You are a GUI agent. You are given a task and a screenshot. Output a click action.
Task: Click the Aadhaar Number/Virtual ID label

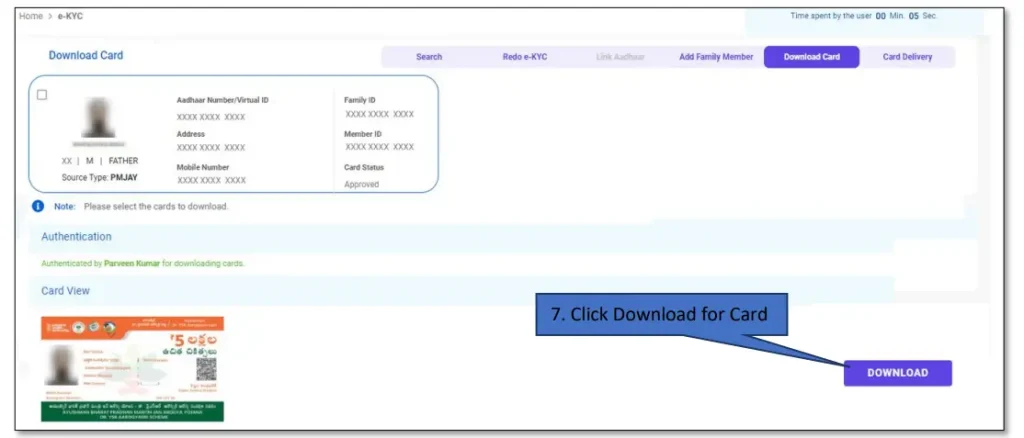point(222,100)
